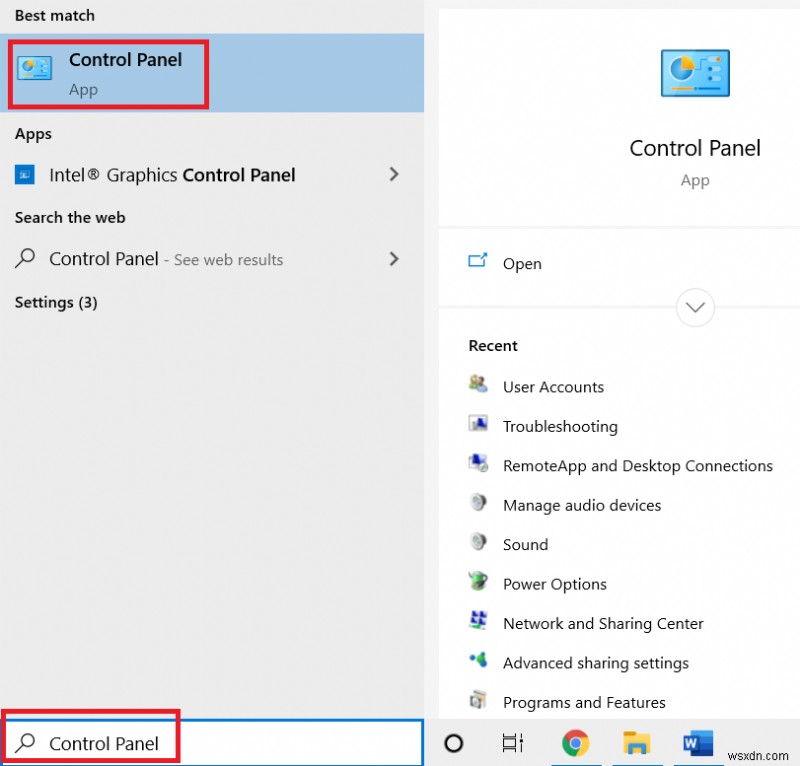This screenshot has height=766, width=800.
Task: Open Network and Sharing Center
Action: [603, 624]
